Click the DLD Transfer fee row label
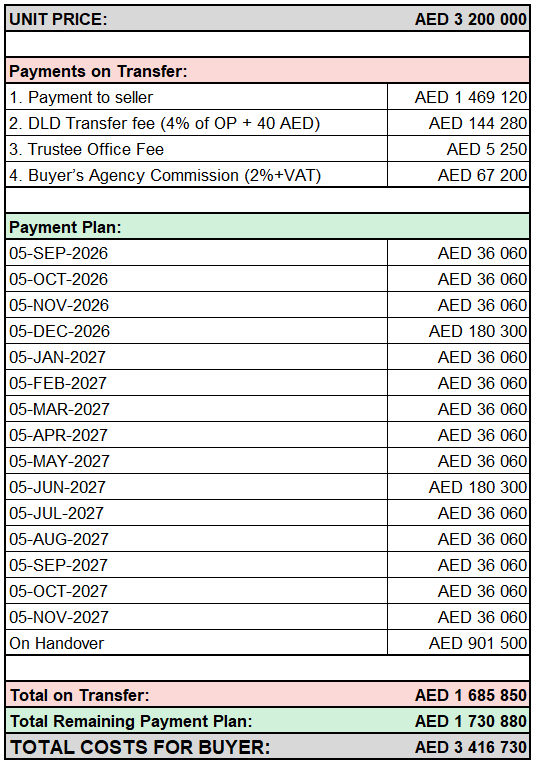Image resolution: width=536 pixels, height=765 pixels. coord(197,123)
